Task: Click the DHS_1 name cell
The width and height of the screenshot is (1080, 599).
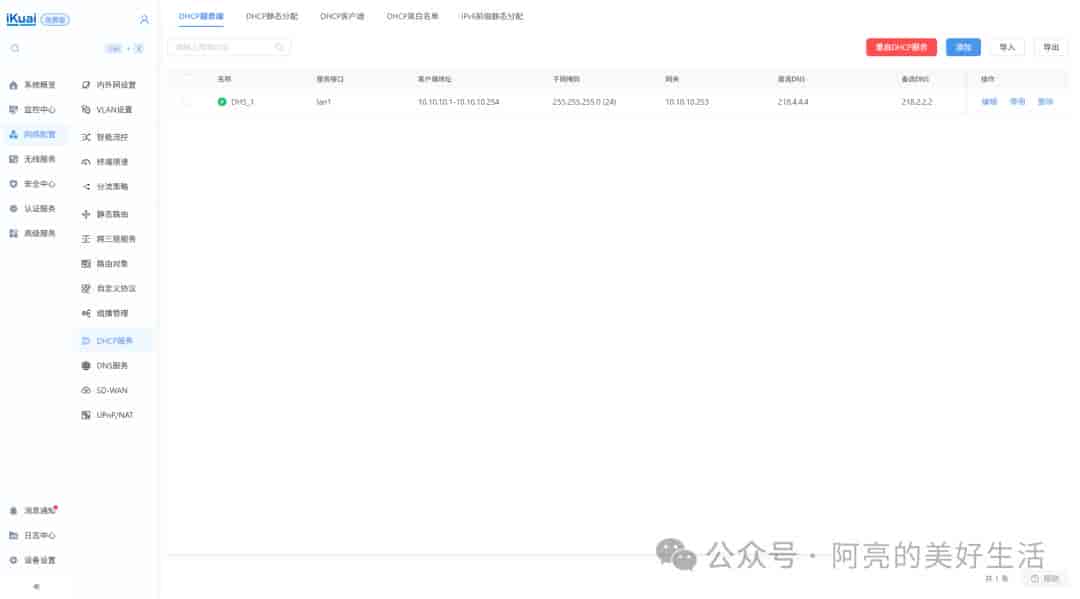Action: (x=242, y=102)
